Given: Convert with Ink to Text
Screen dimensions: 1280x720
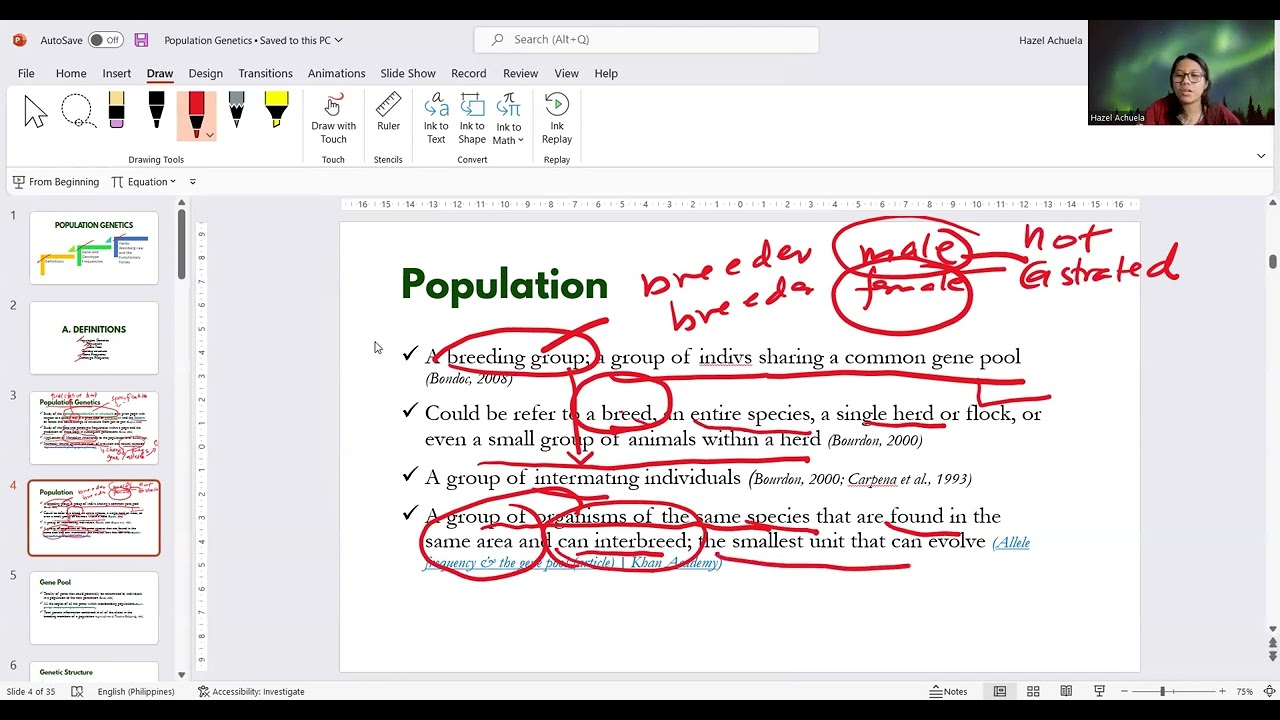Looking at the screenshot, I should (x=436, y=119).
